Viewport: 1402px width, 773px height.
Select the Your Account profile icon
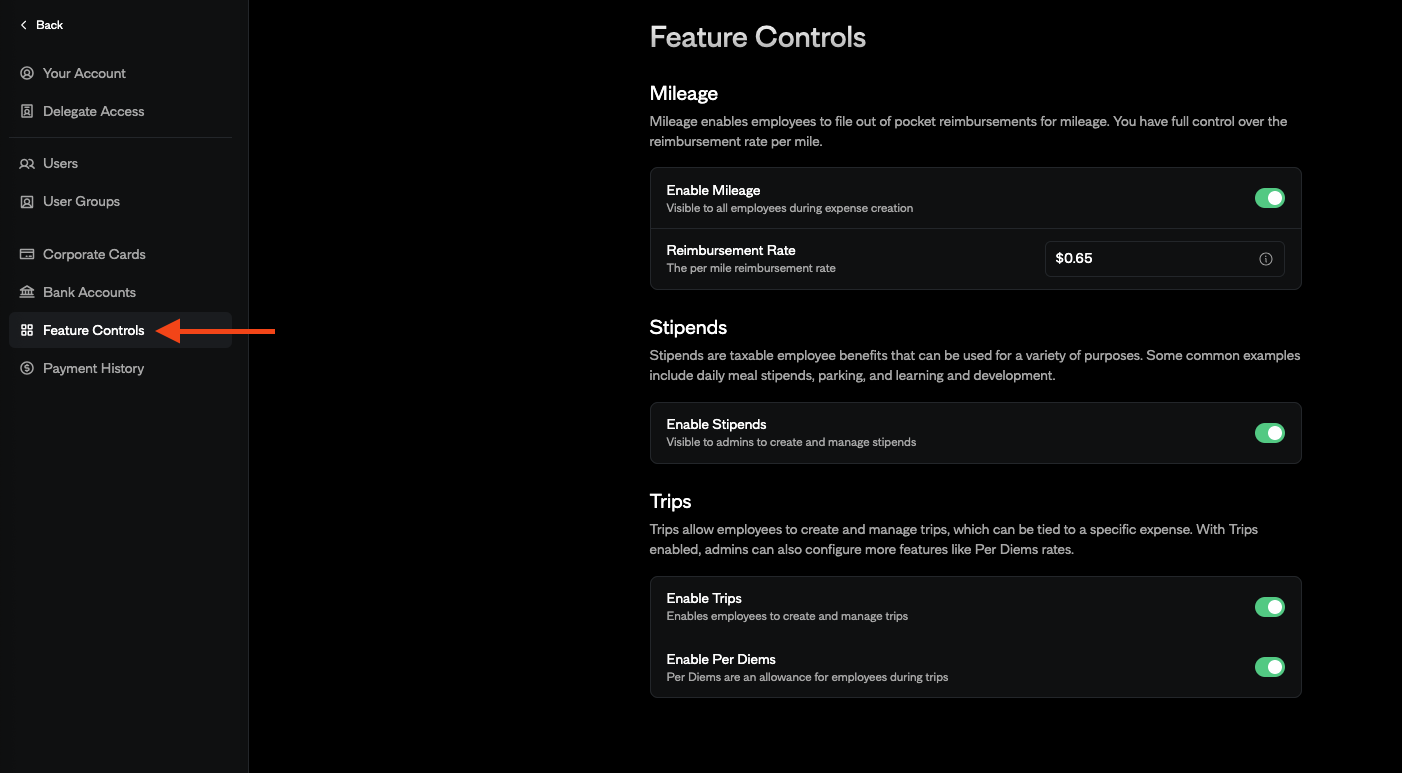(27, 72)
